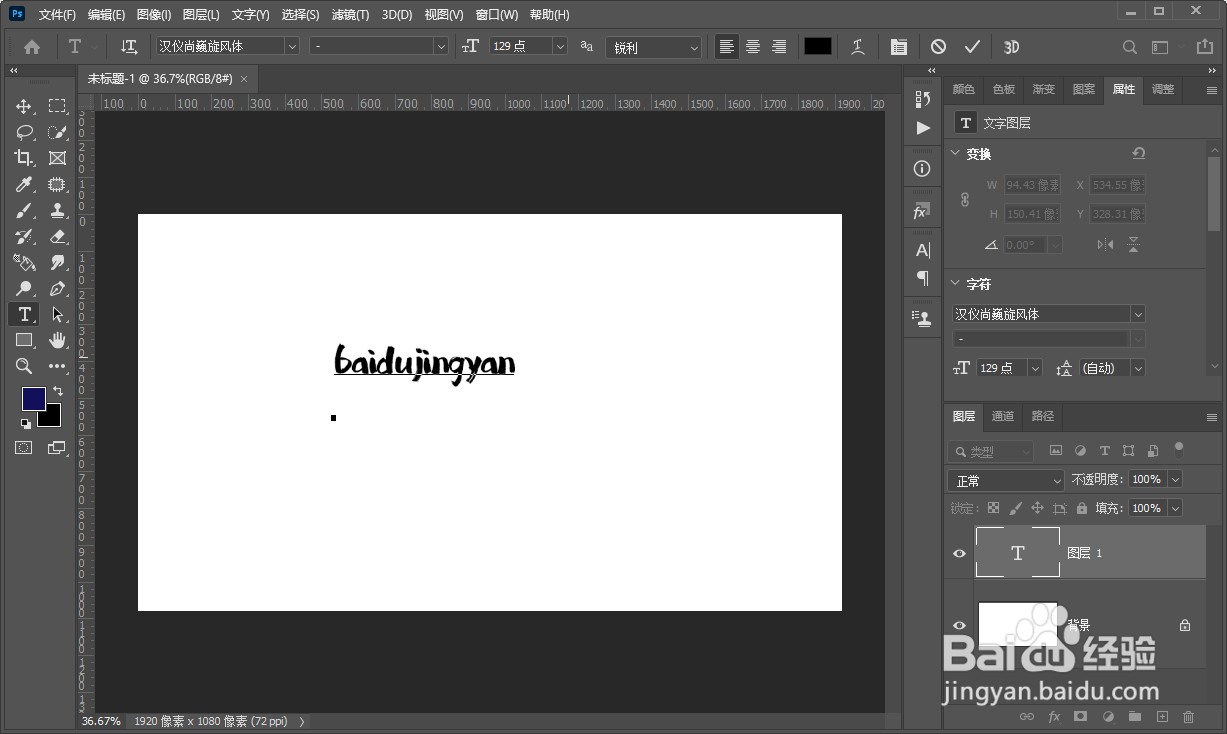Center align text
Viewport: 1227px width, 734px height.
[753, 47]
